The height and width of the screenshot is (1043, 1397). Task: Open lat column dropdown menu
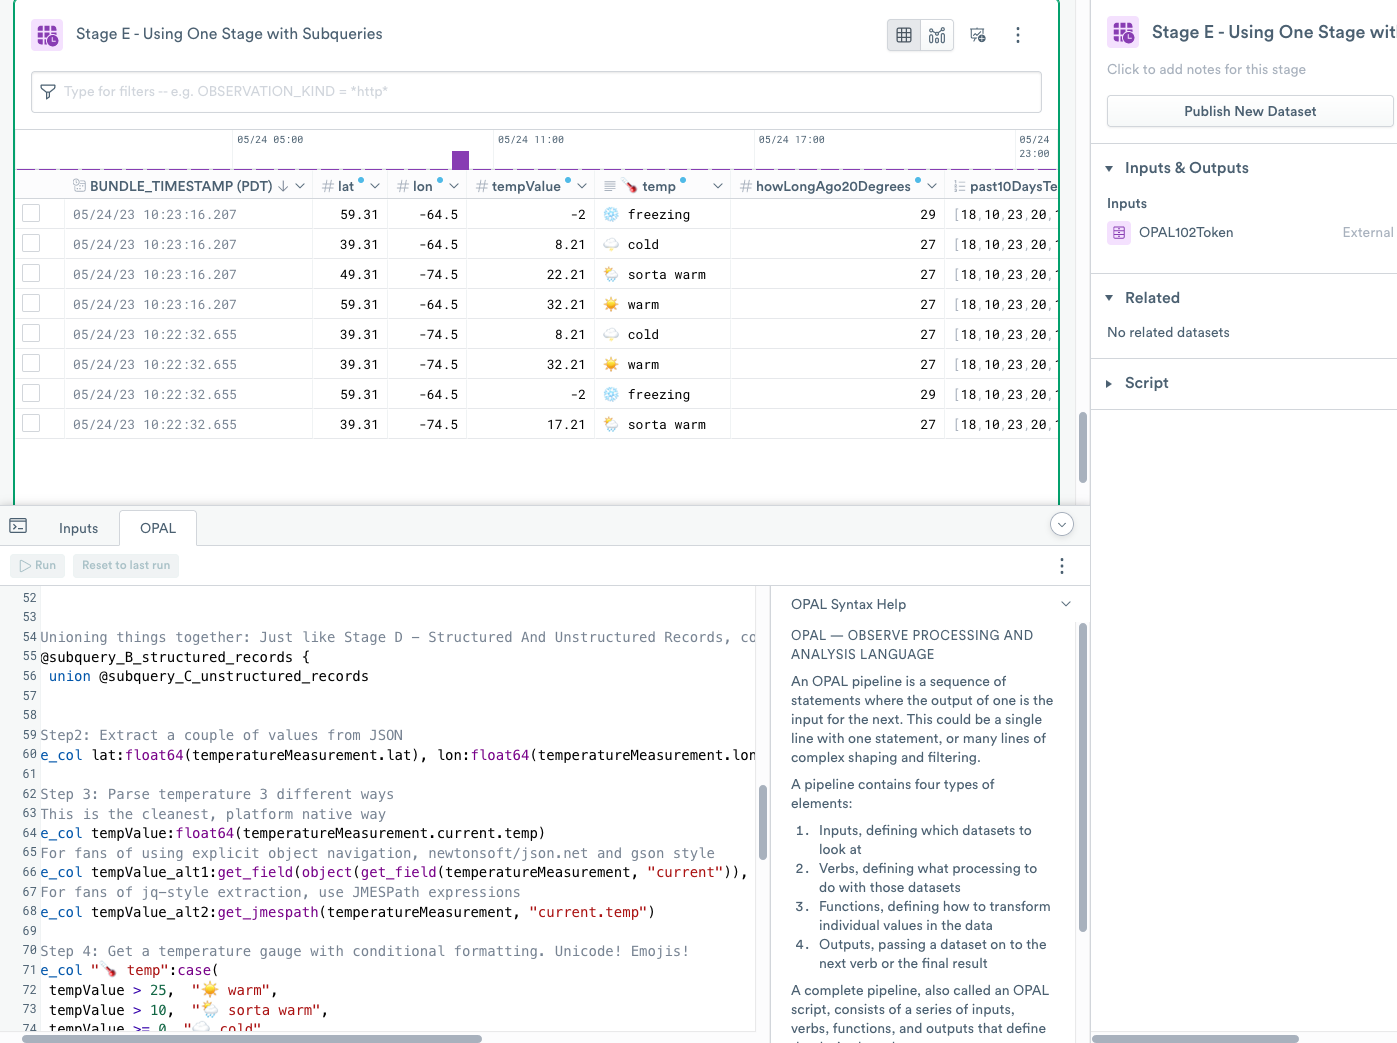click(x=375, y=186)
